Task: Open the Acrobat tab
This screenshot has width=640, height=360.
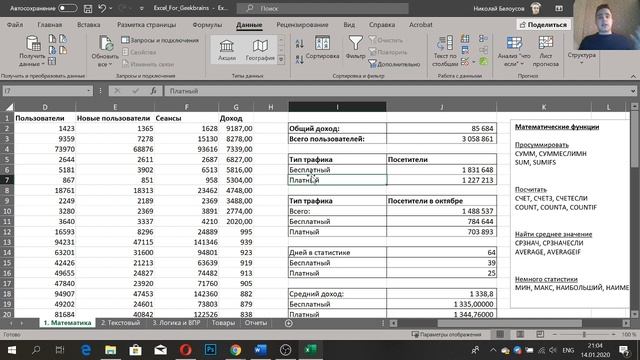Action: coord(420,24)
